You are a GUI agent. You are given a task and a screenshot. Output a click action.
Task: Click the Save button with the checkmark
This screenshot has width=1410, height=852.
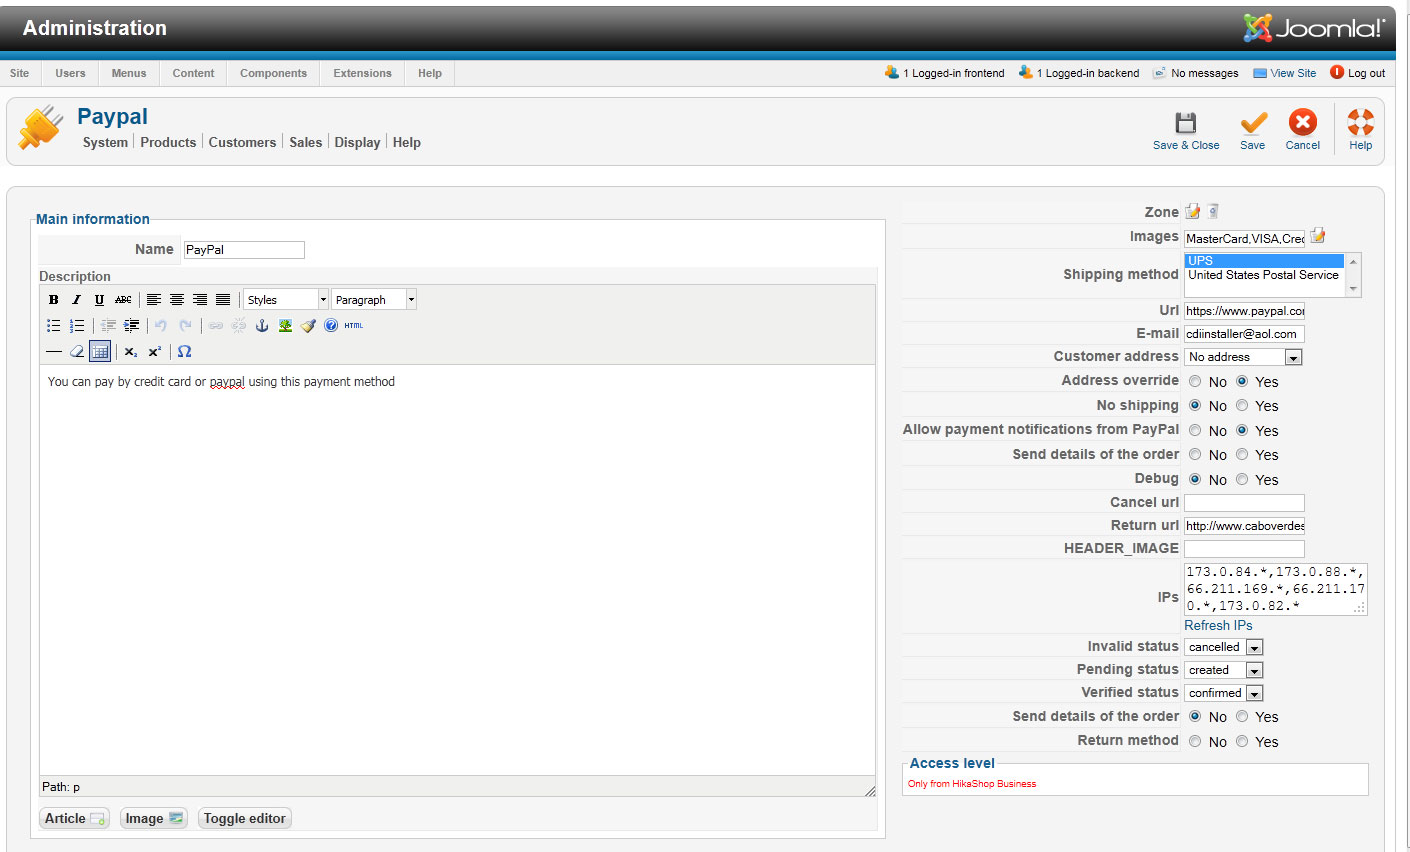(x=1253, y=131)
